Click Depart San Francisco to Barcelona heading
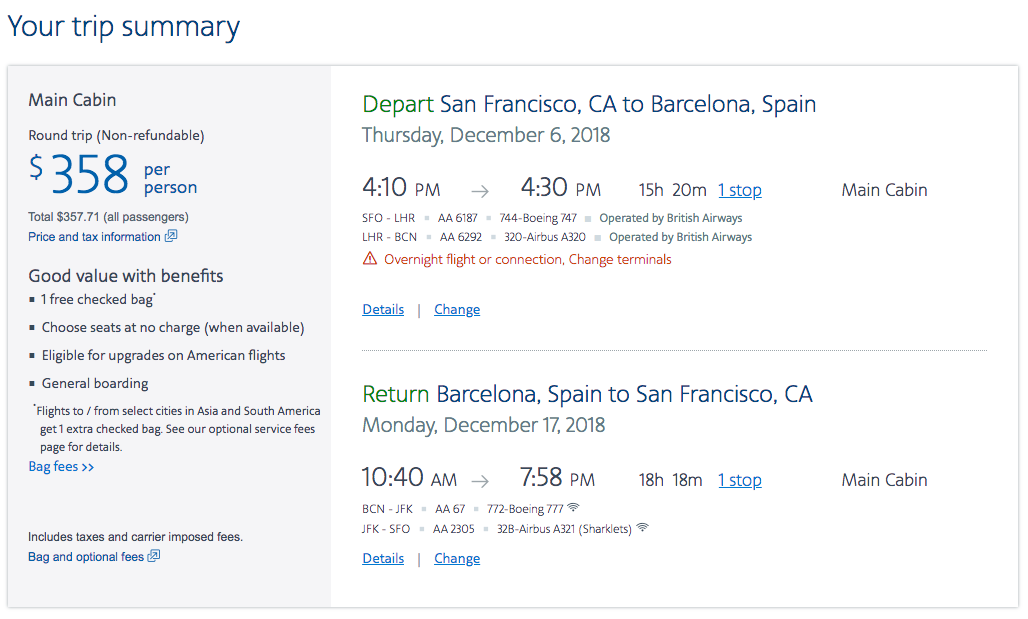The width and height of the screenshot is (1028, 619). pos(589,104)
